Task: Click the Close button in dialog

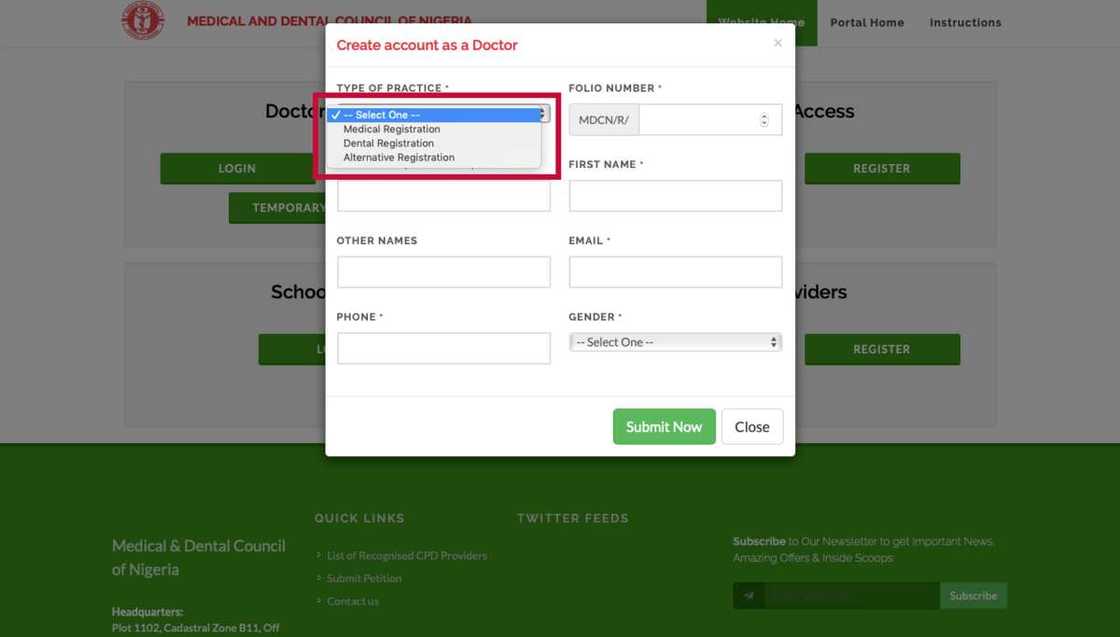Action: click(x=752, y=427)
